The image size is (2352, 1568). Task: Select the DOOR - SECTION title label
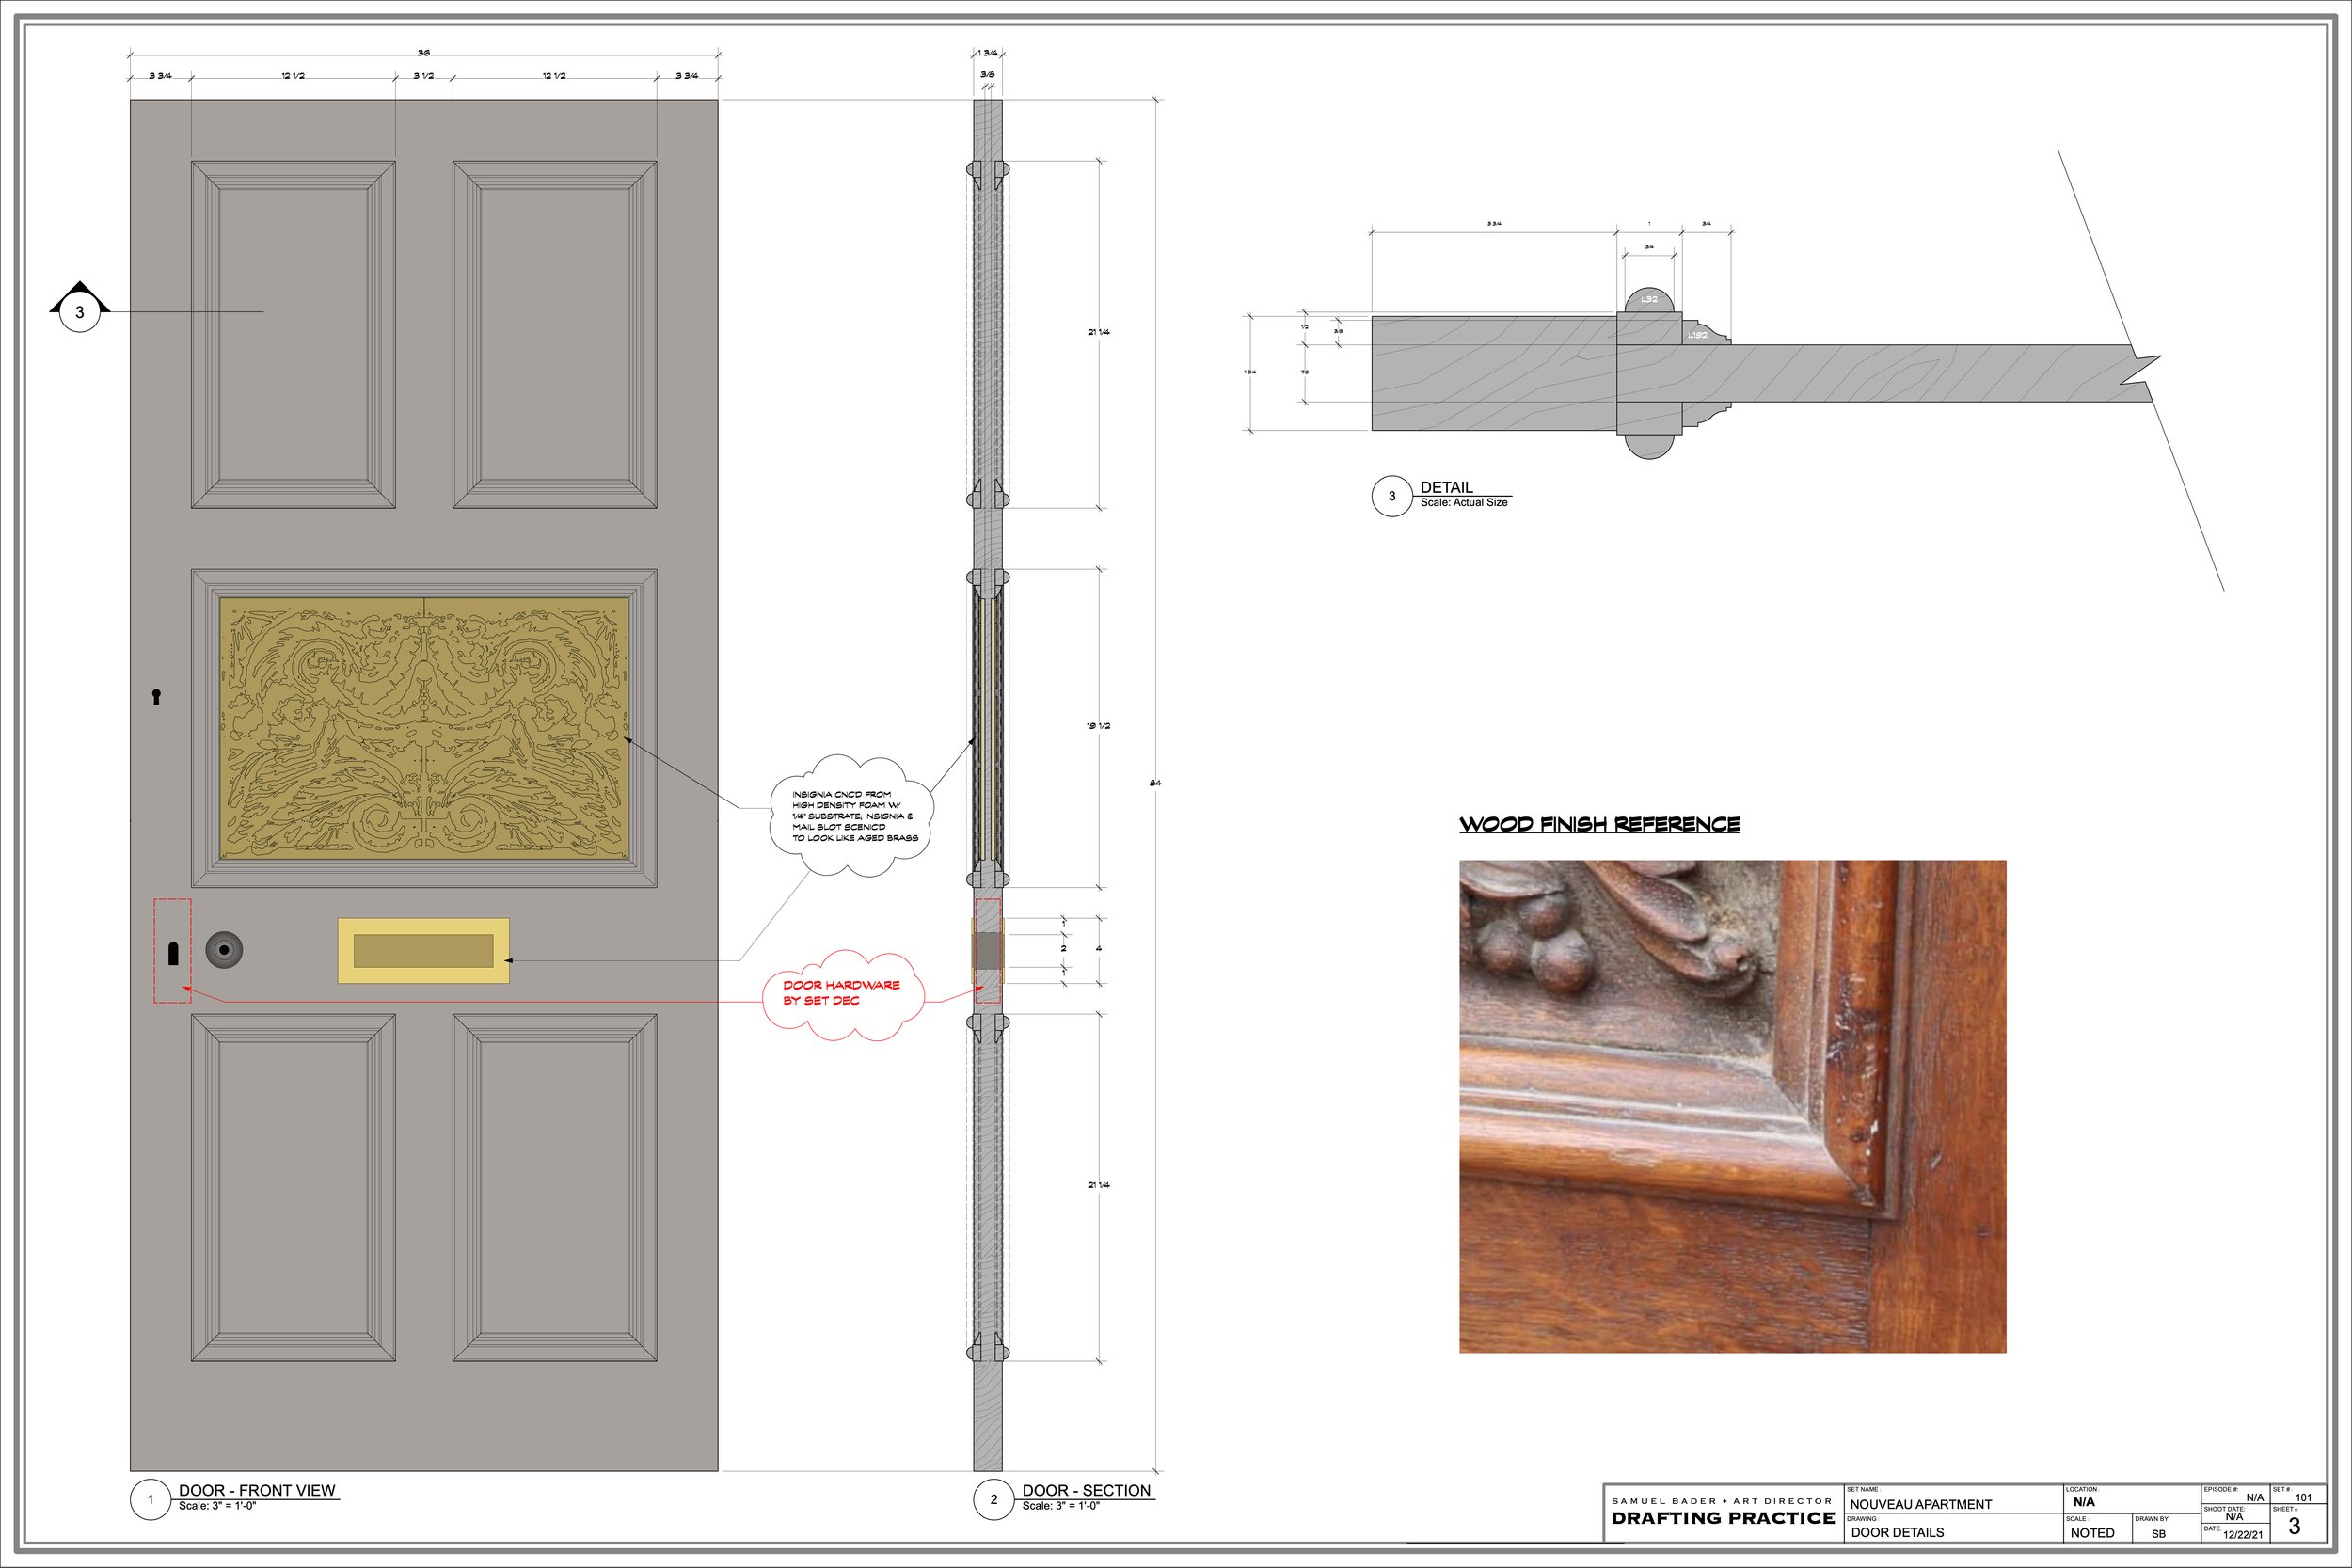[1086, 1489]
